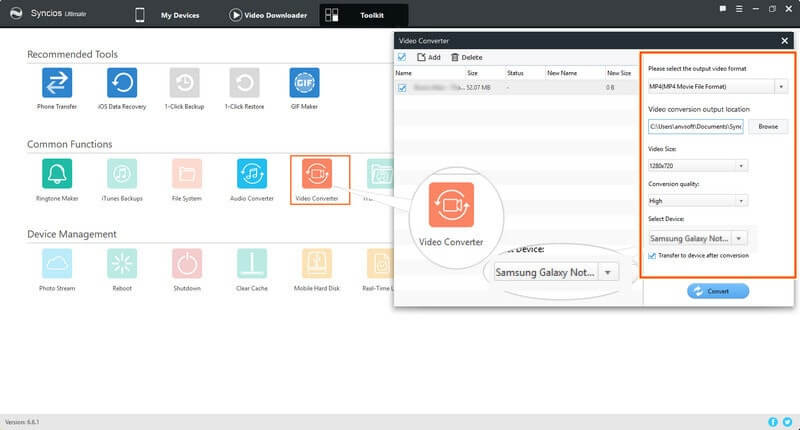The image size is (800, 430).
Task: Click the New Size column header
Action: click(x=621, y=73)
